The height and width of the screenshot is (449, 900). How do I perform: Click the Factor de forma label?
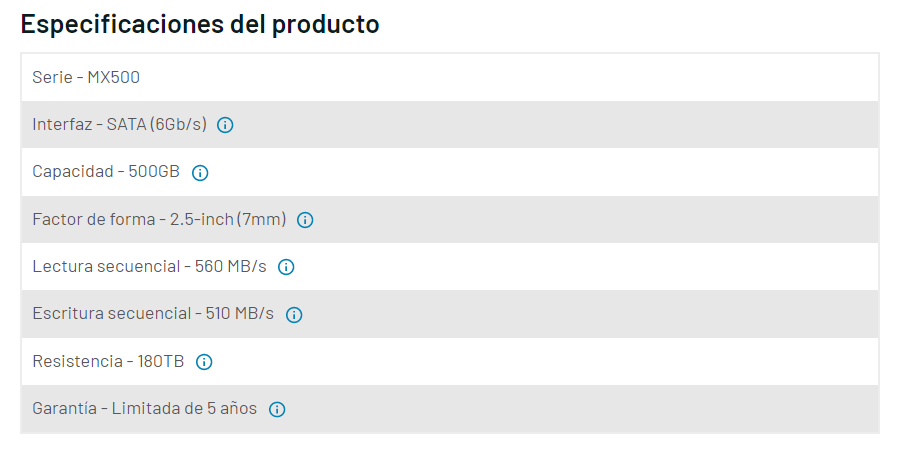[90, 219]
